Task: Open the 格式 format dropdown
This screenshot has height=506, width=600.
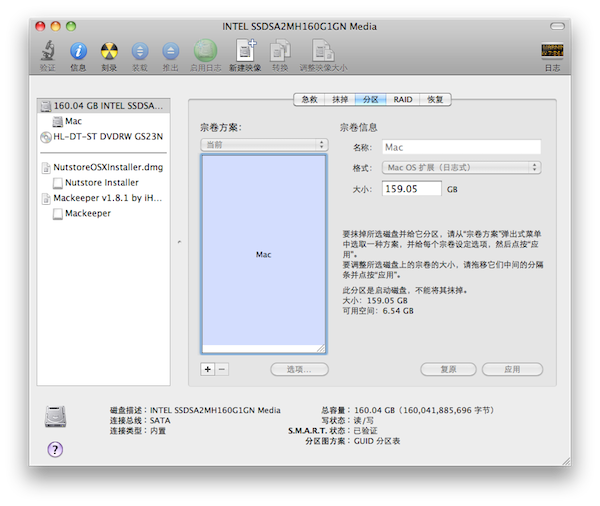Action: click(461, 167)
